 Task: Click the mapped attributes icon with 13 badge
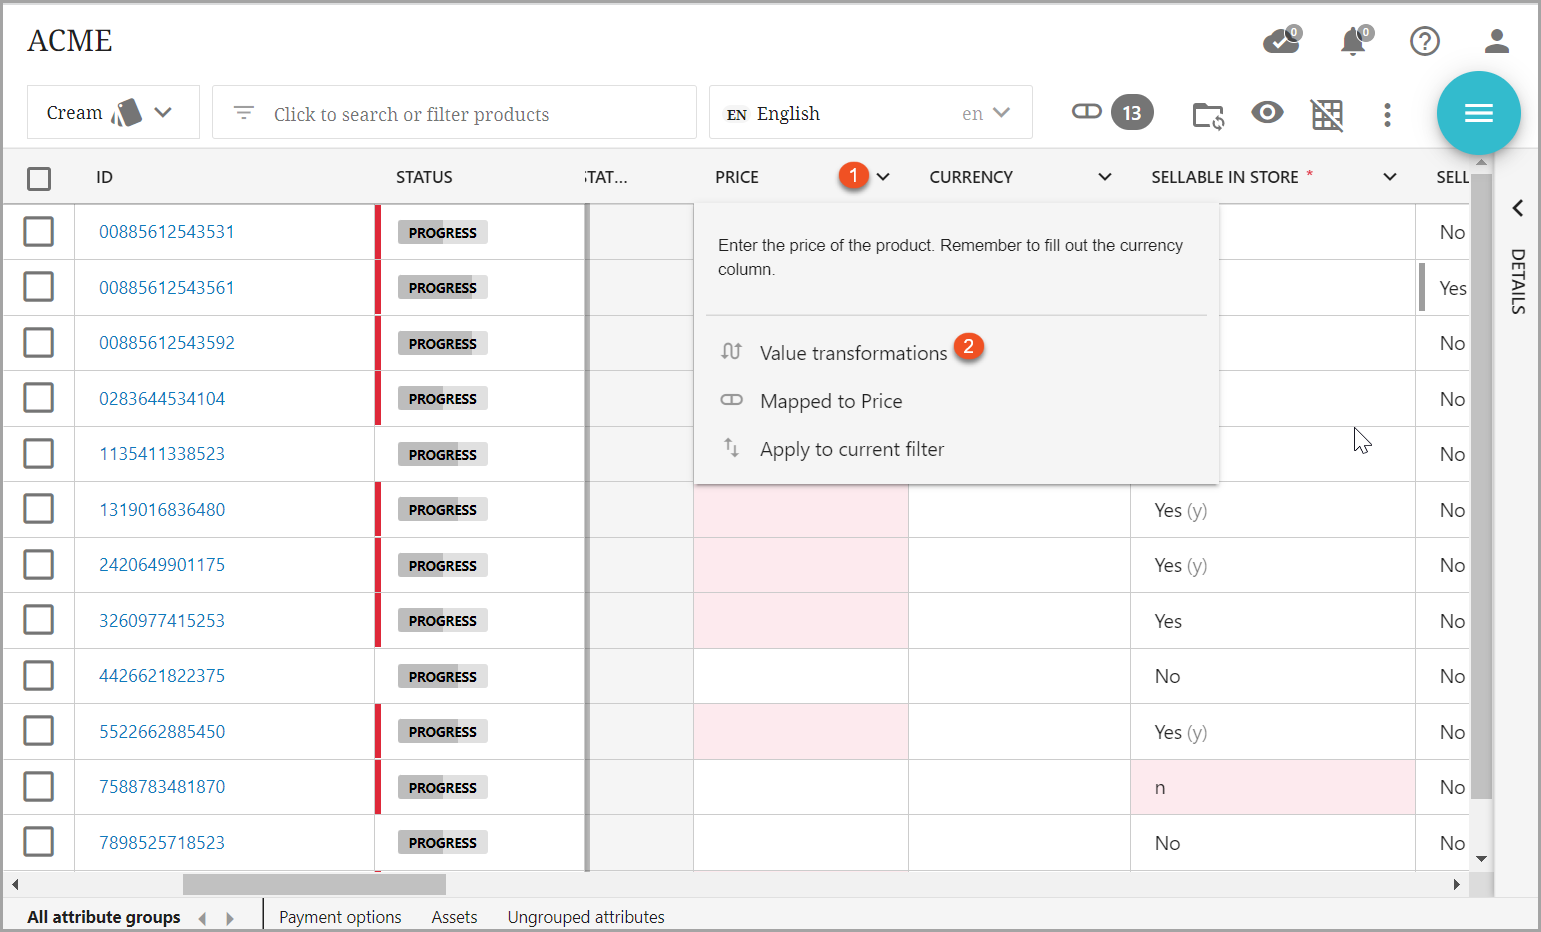pyautogui.click(x=1111, y=113)
